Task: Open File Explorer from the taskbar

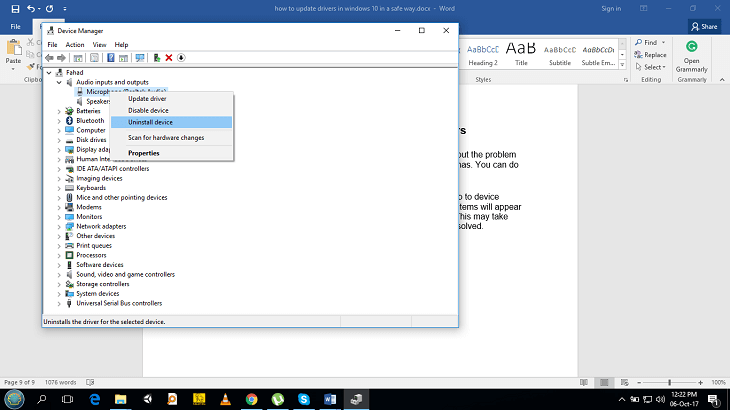Action: [x=121, y=399]
